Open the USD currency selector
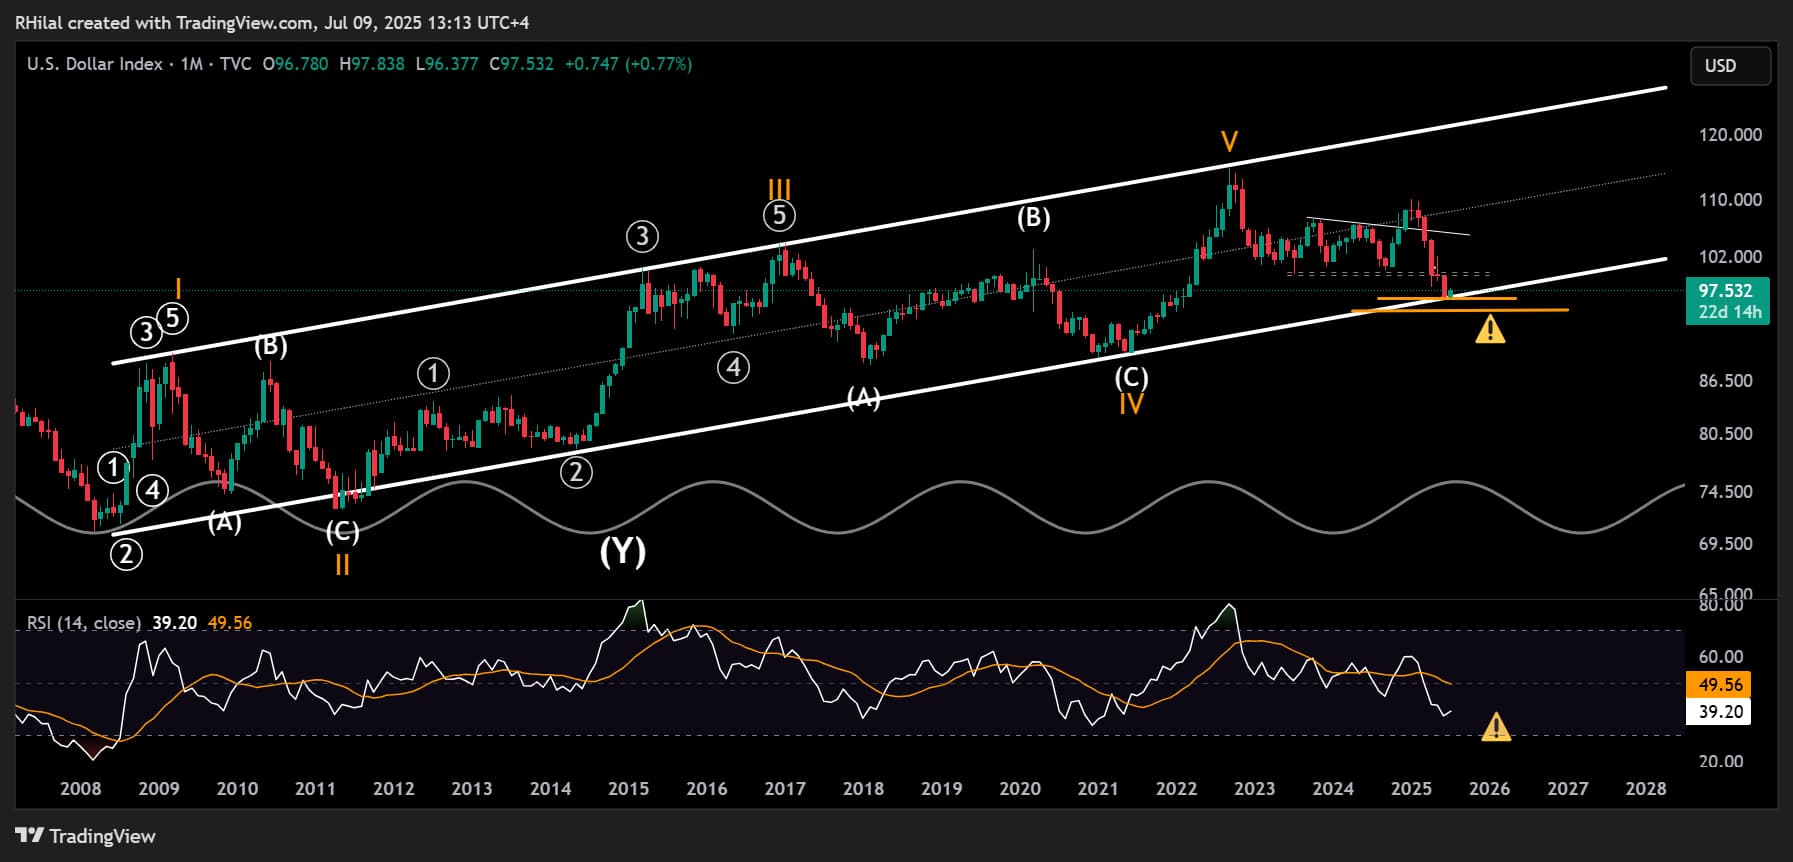The width and height of the screenshot is (1793, 862). point(1729,66)
